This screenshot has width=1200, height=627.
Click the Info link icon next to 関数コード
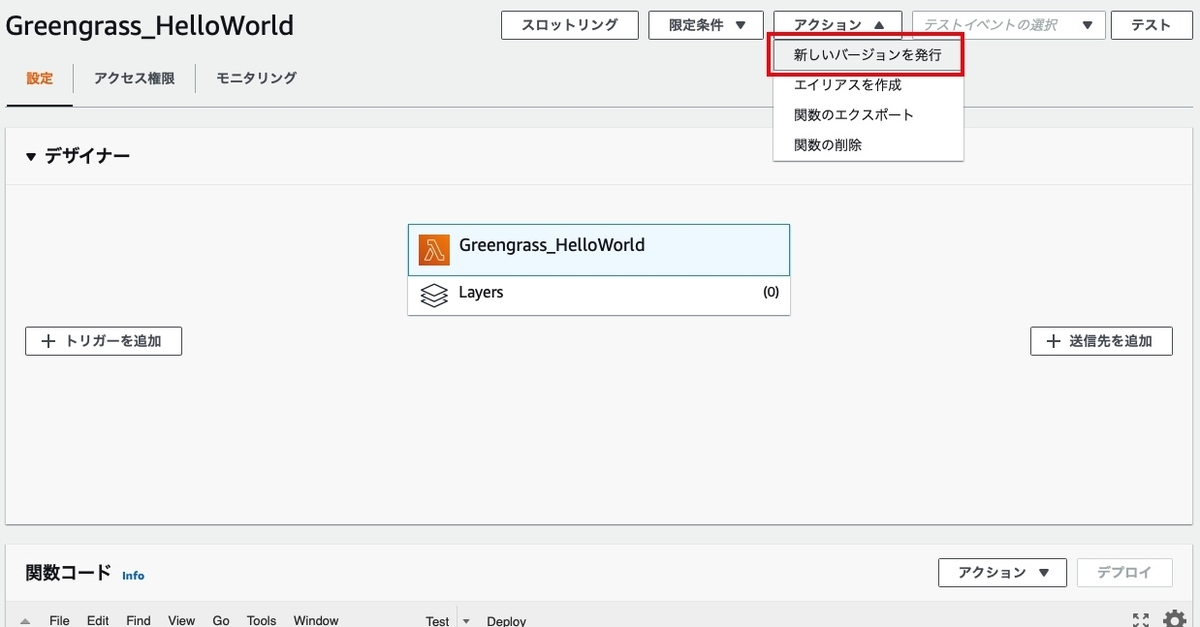tap(132, 575)
